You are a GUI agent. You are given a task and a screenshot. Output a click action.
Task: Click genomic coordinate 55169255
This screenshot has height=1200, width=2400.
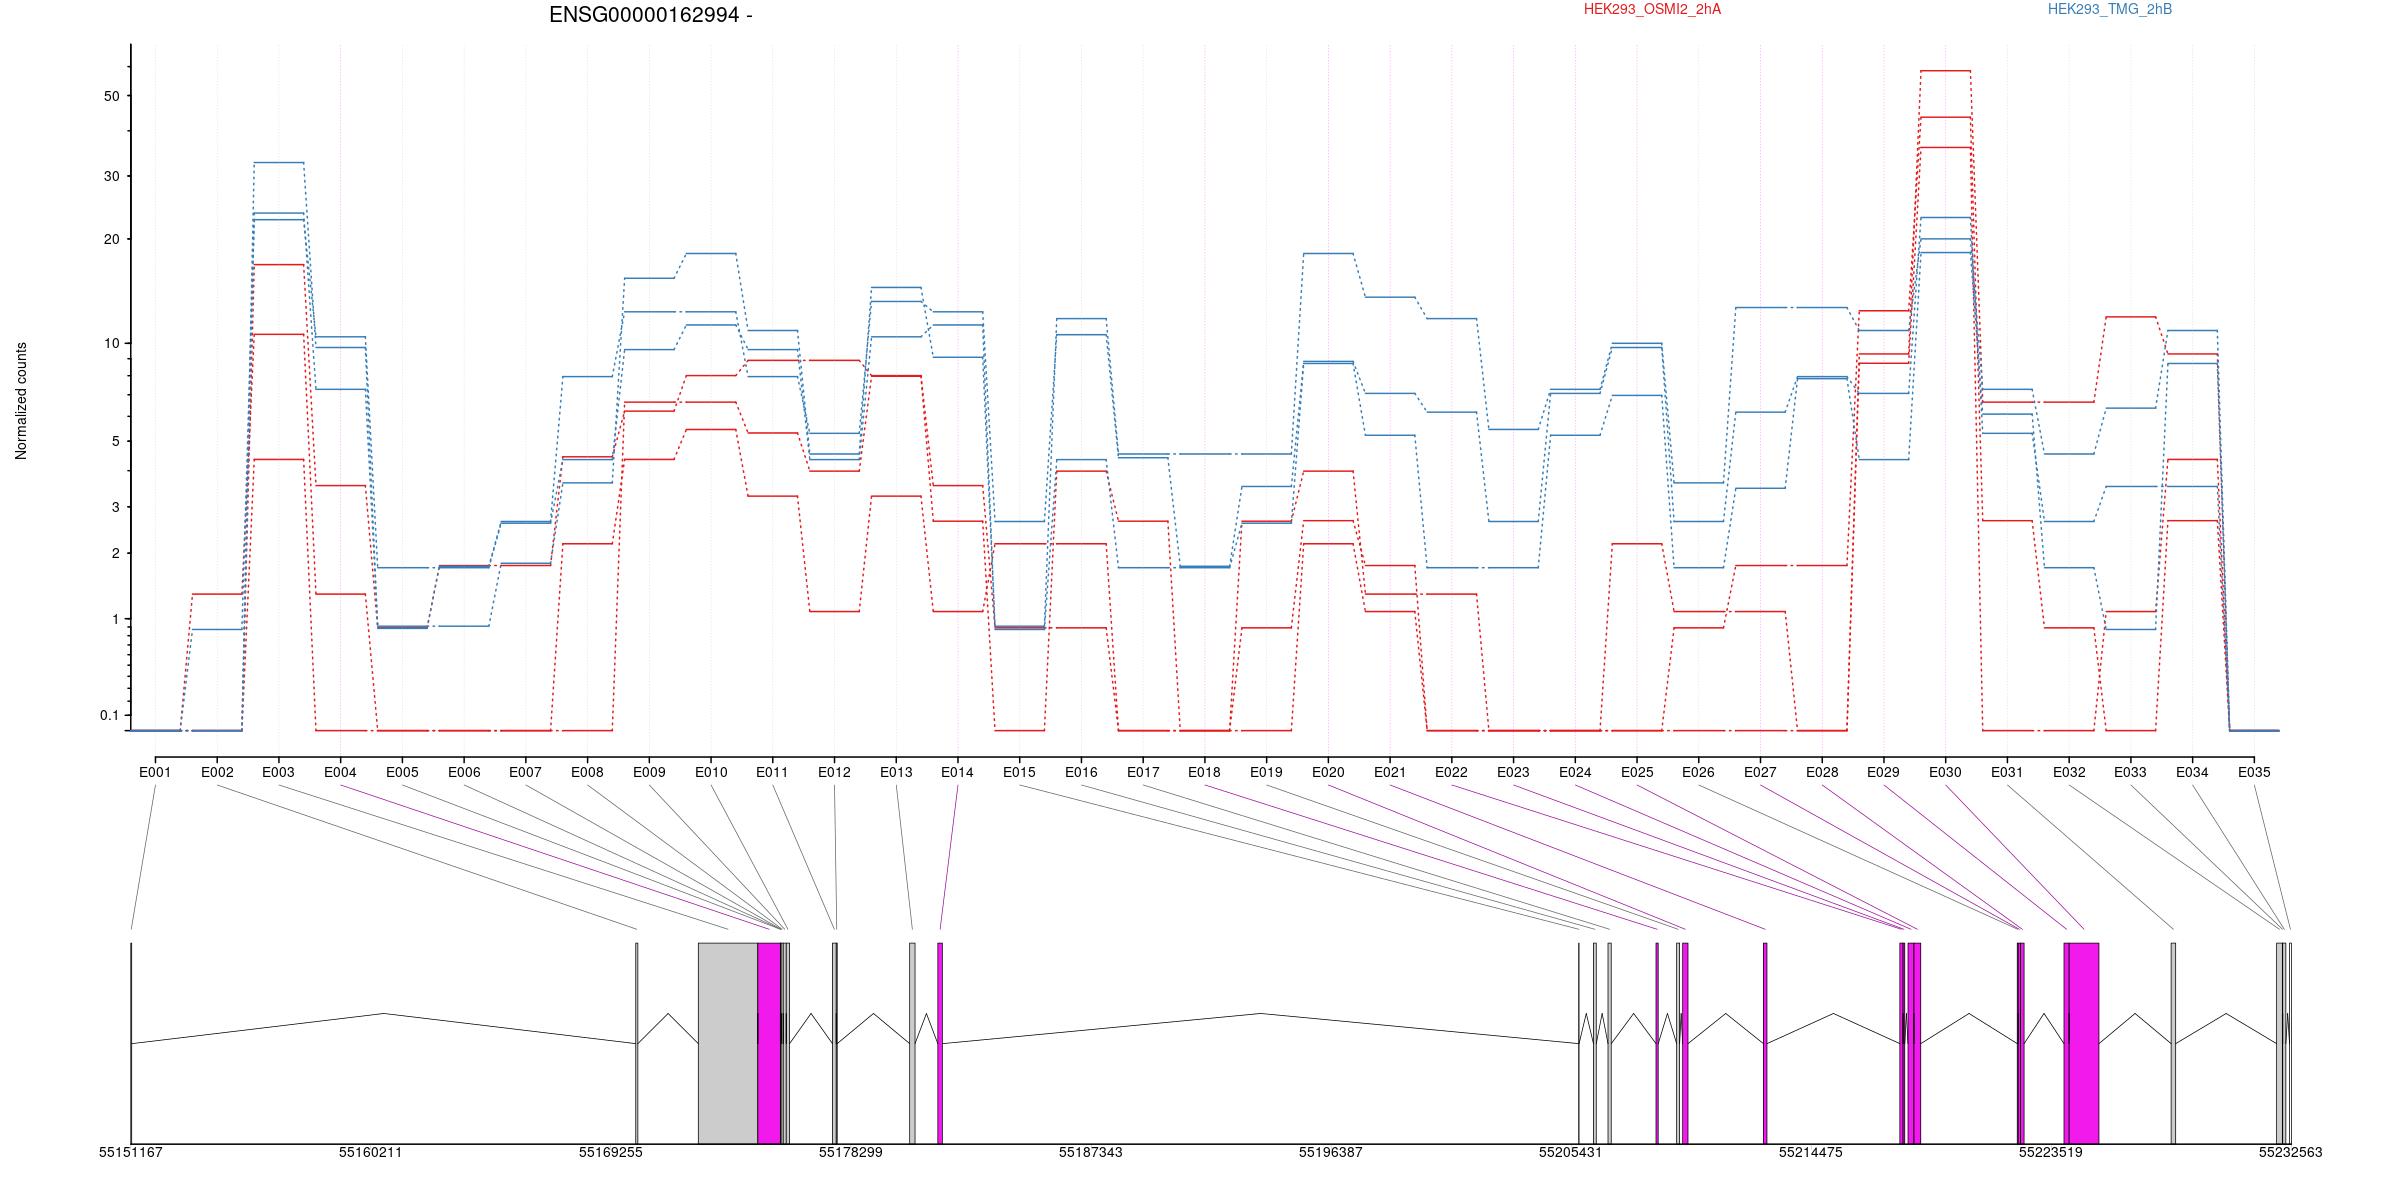[611, 1153]
